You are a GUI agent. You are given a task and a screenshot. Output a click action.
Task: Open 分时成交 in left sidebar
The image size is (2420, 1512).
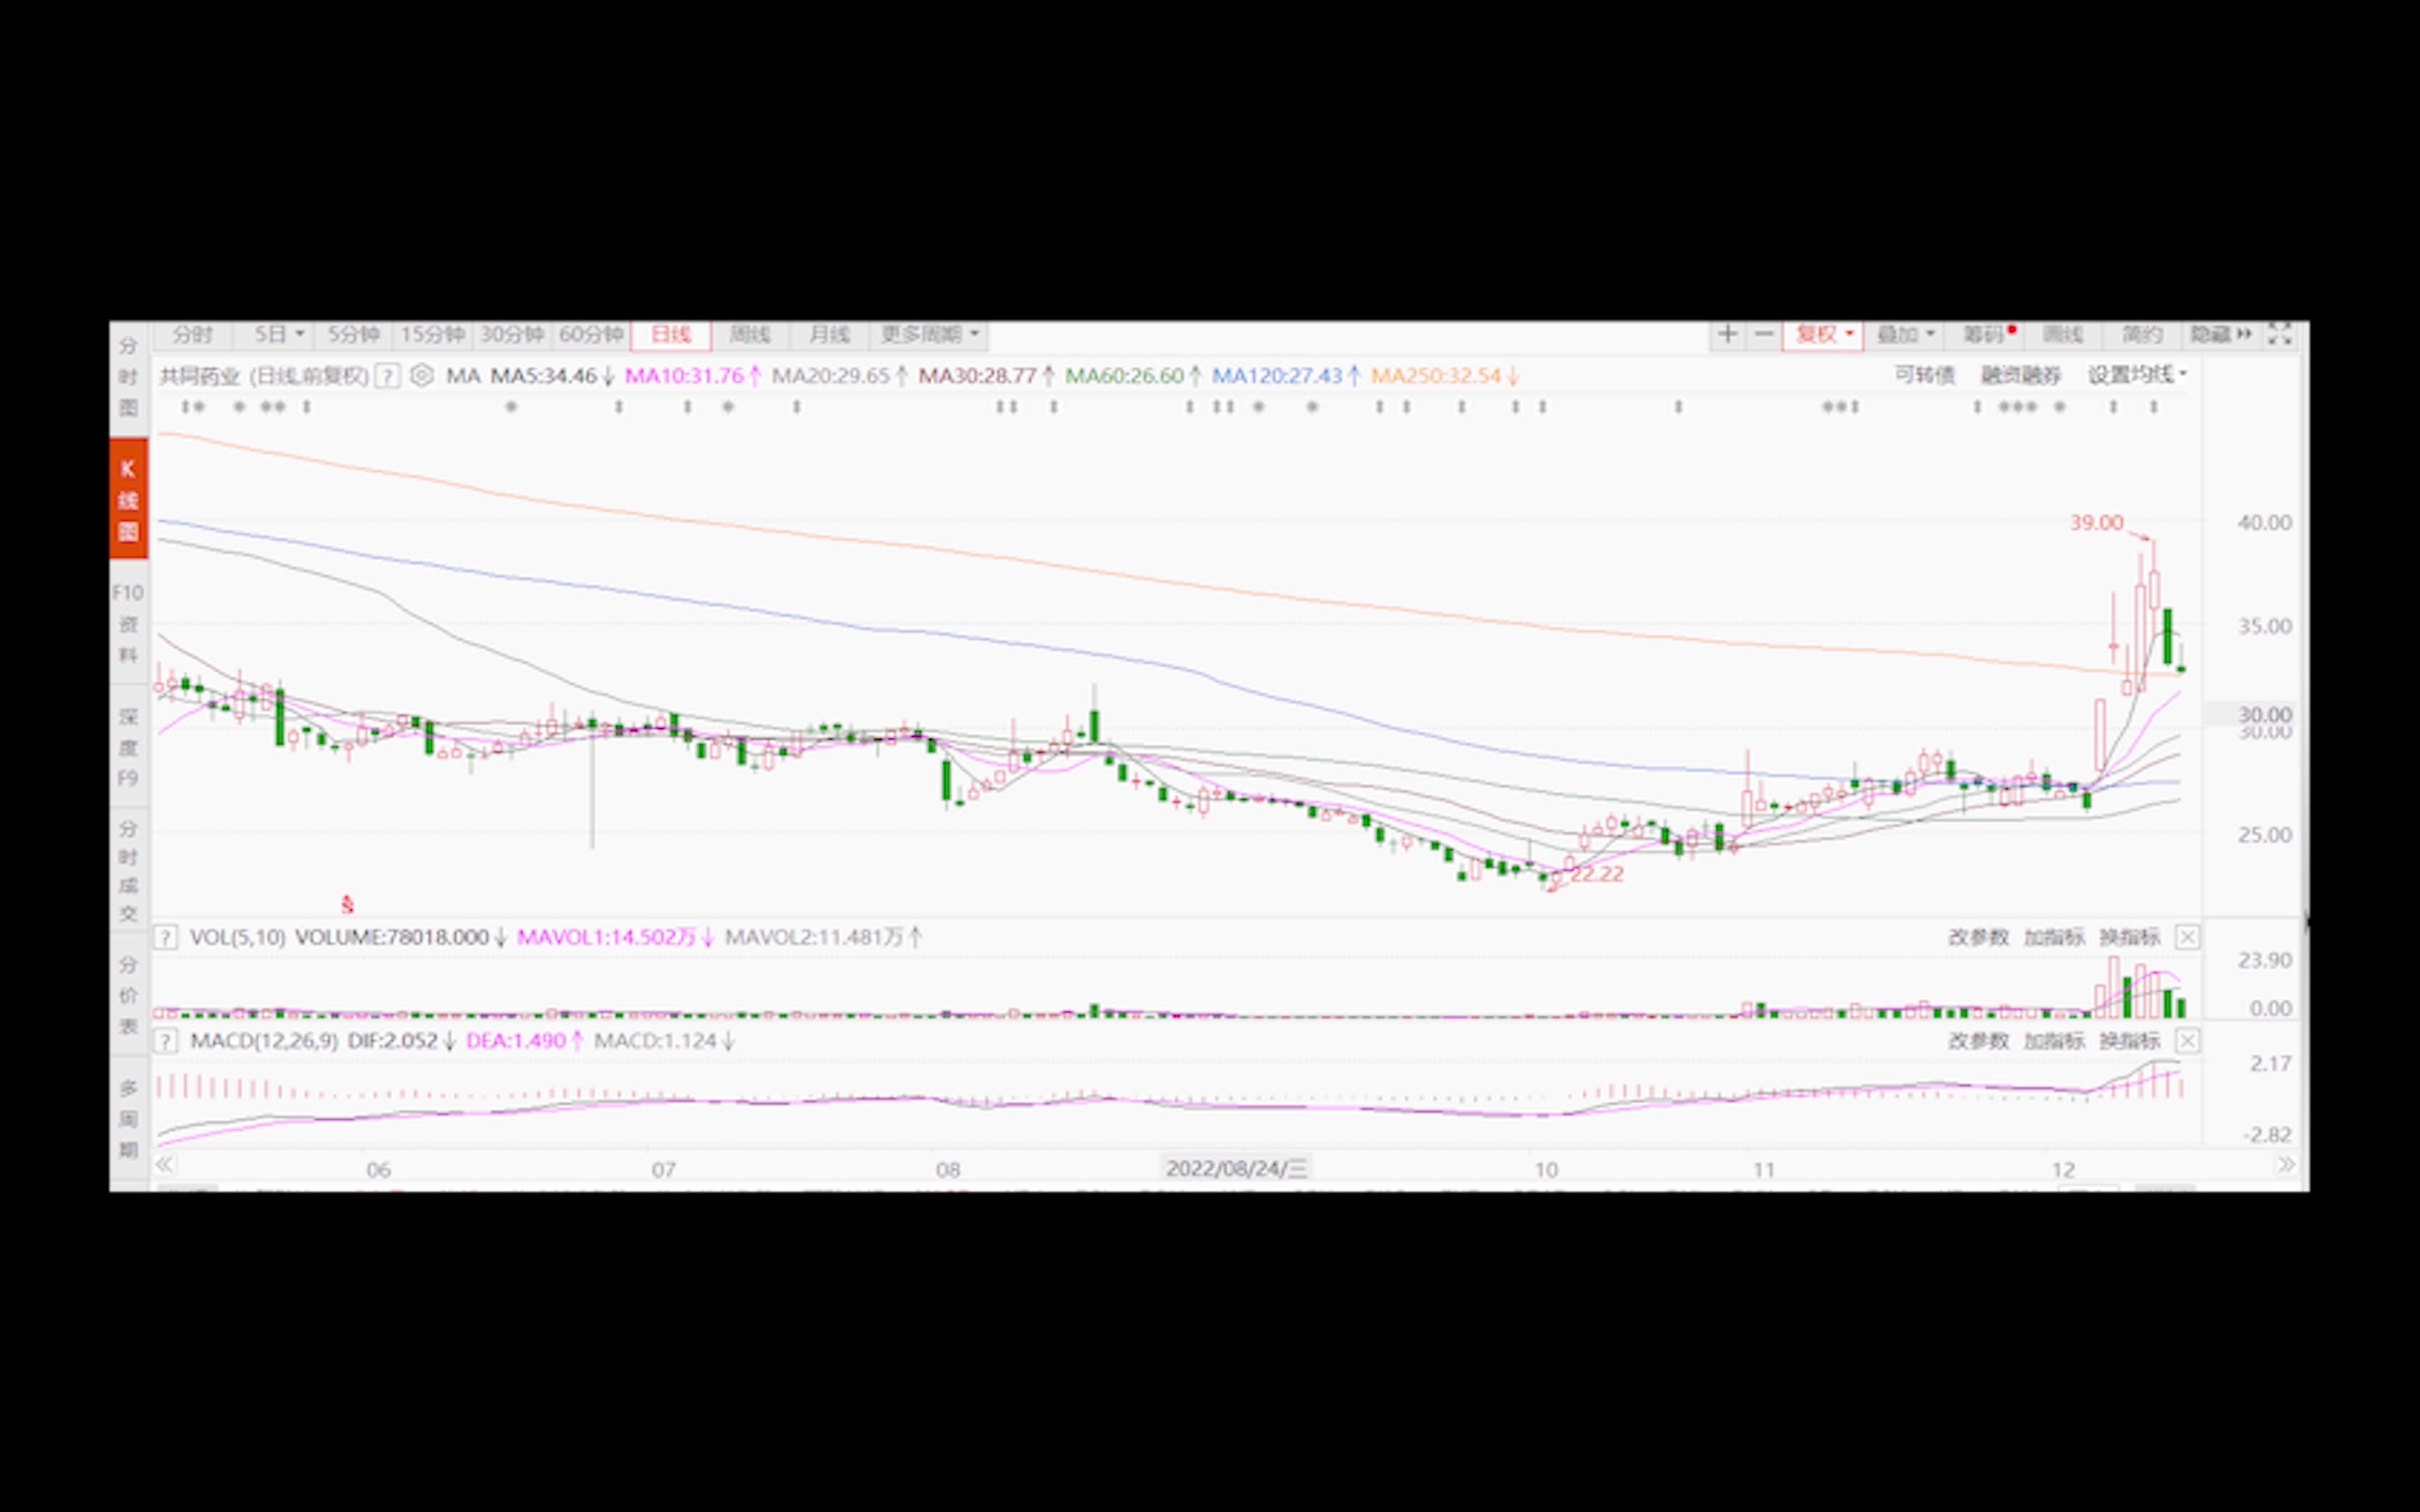point(128,871)
